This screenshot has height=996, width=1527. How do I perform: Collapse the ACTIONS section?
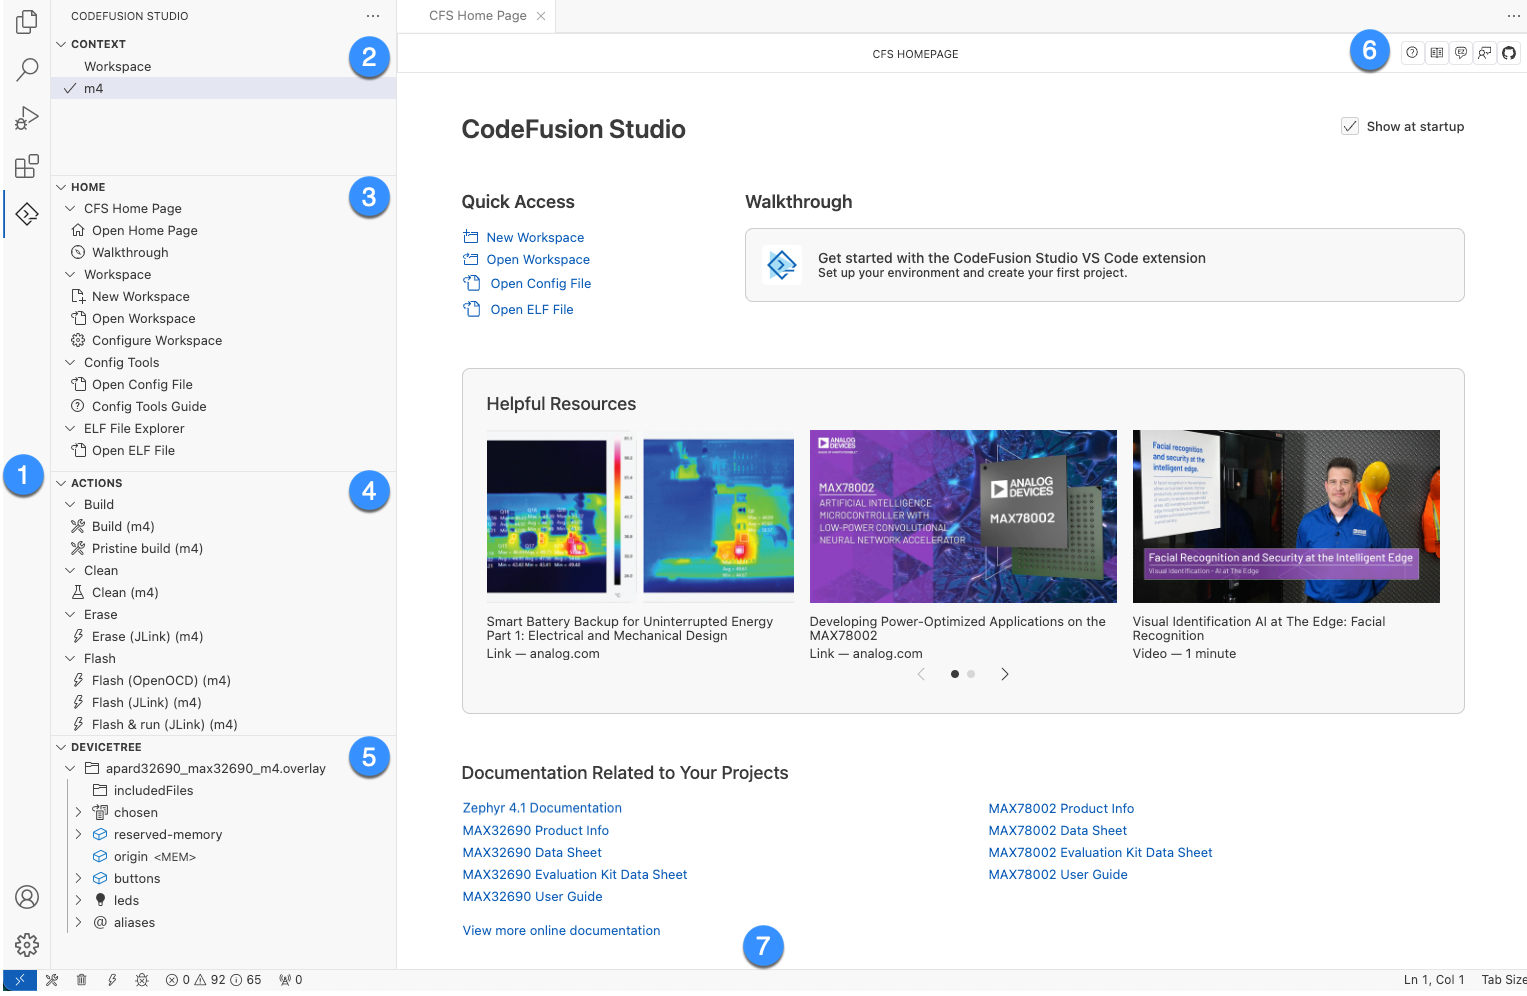[x=61, y=483]
